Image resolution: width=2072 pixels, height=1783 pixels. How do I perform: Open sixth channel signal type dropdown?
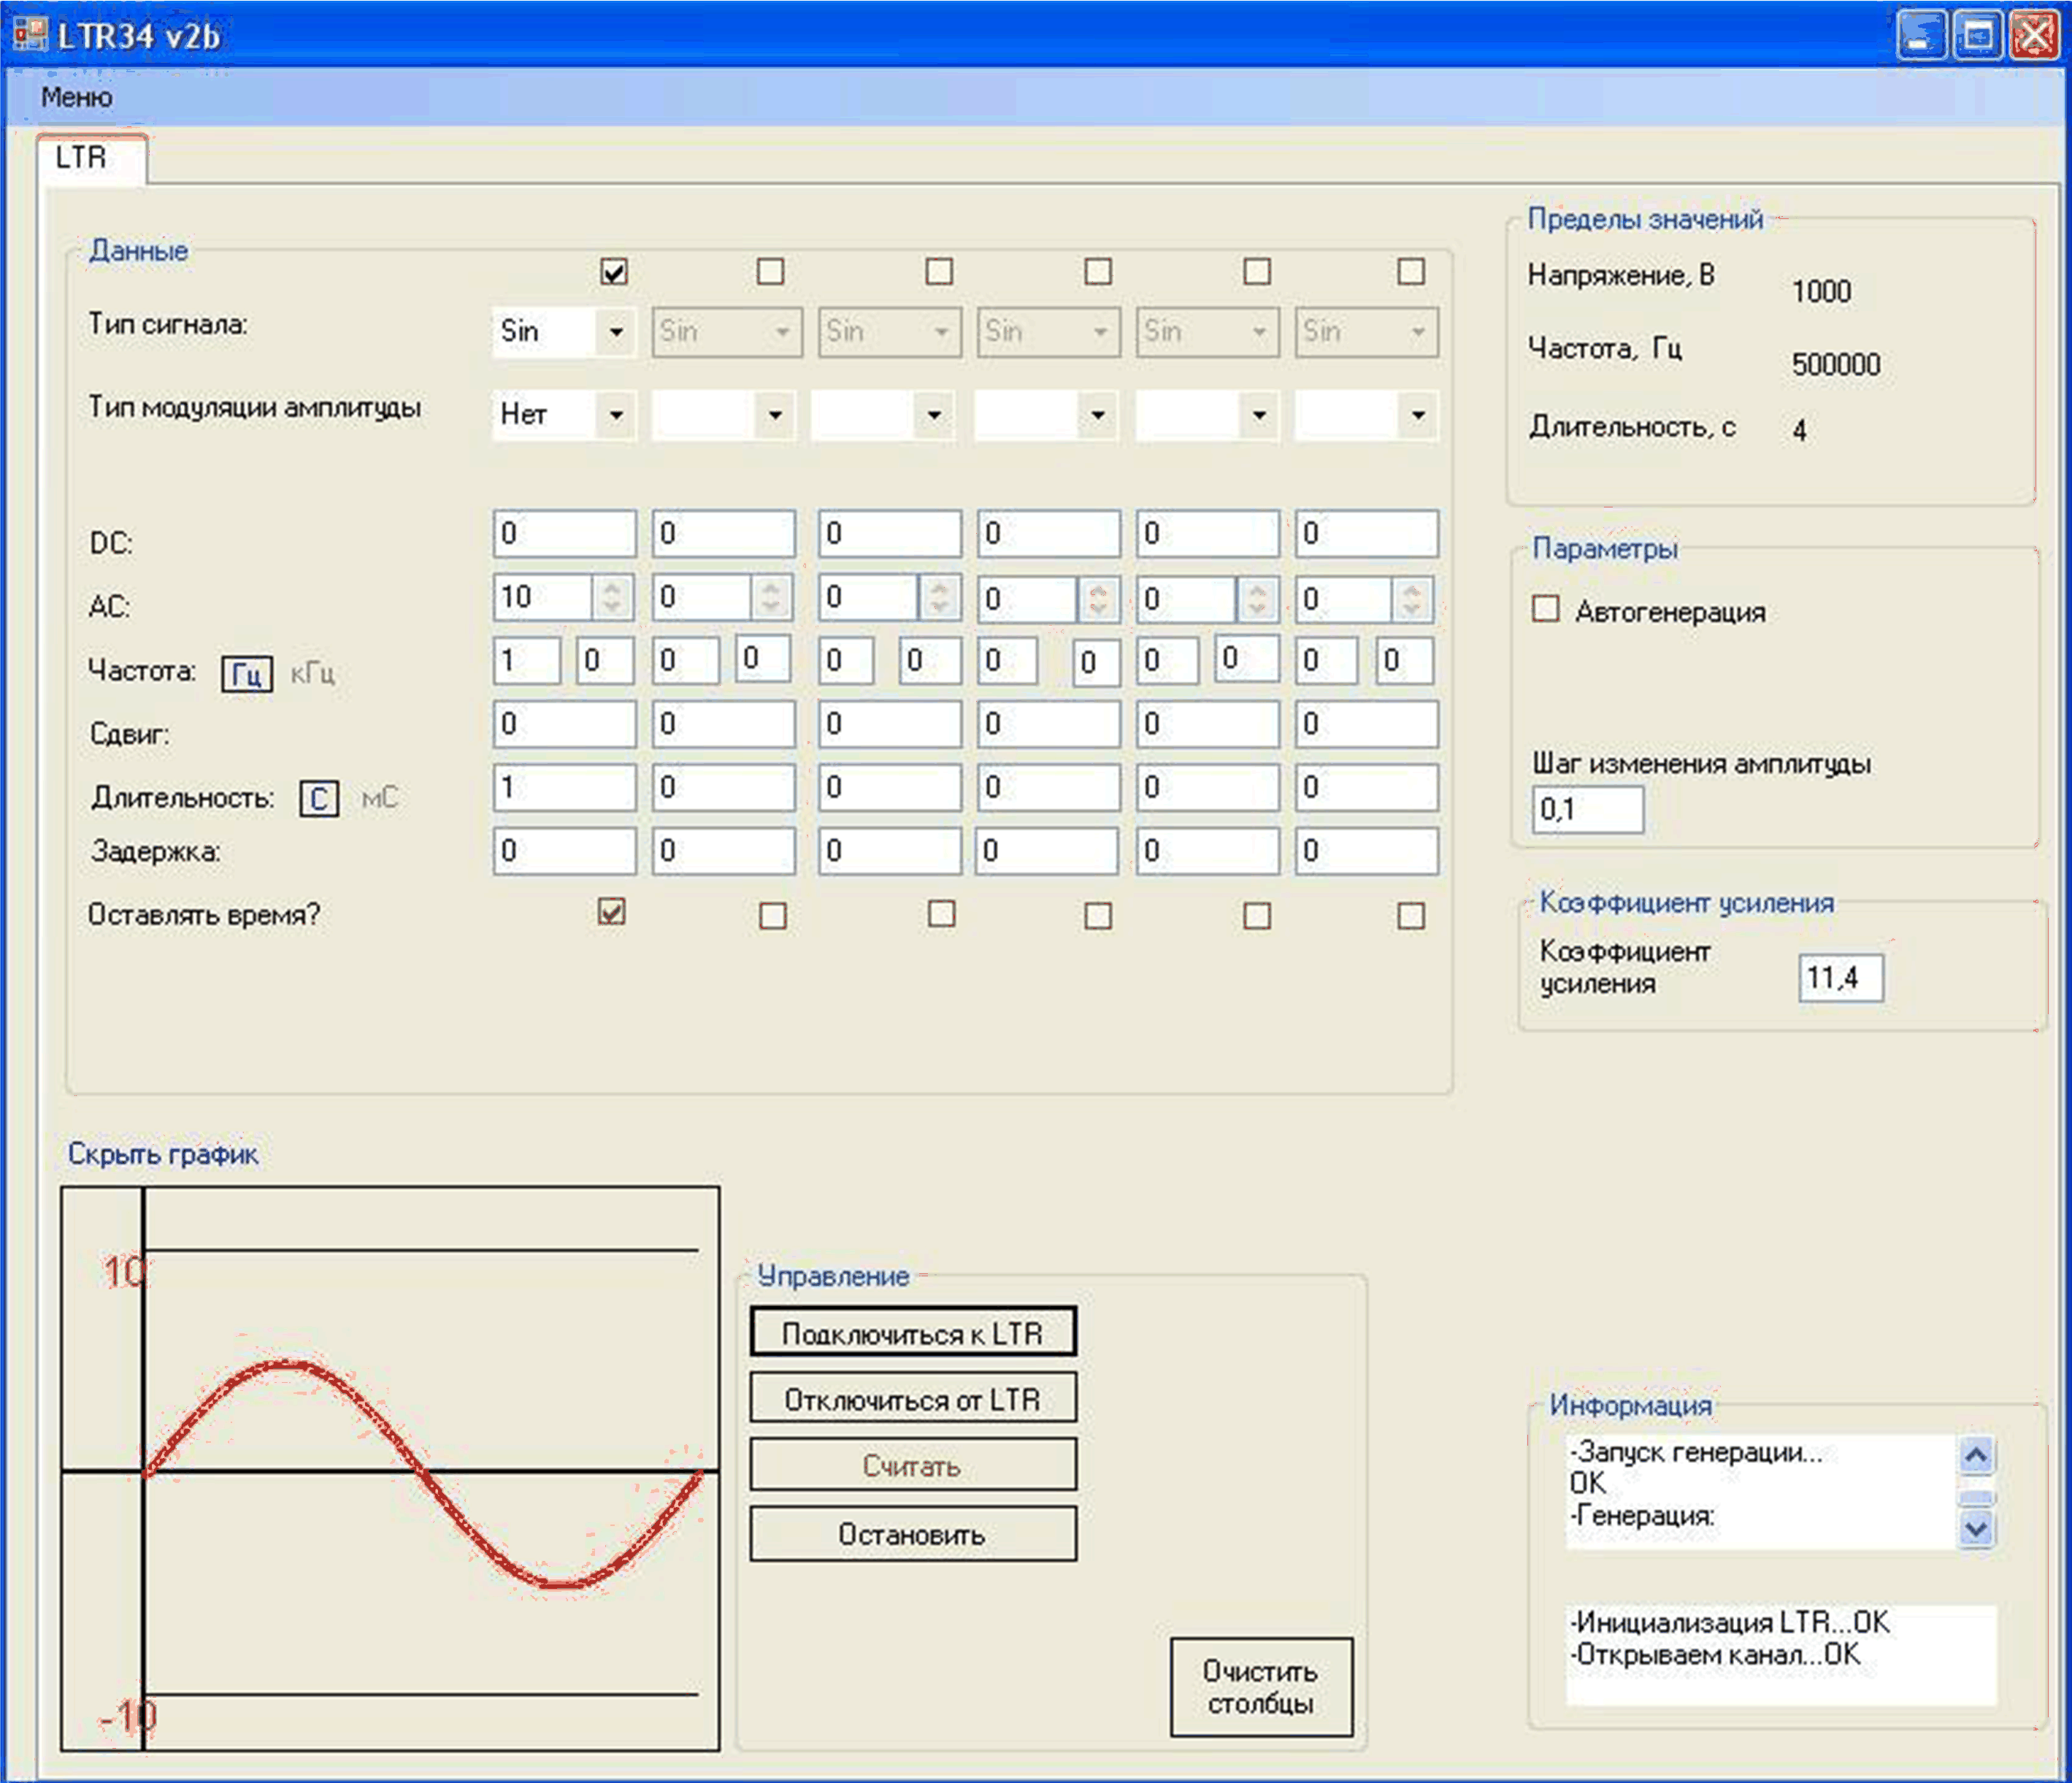click(x=1367, y=332)
